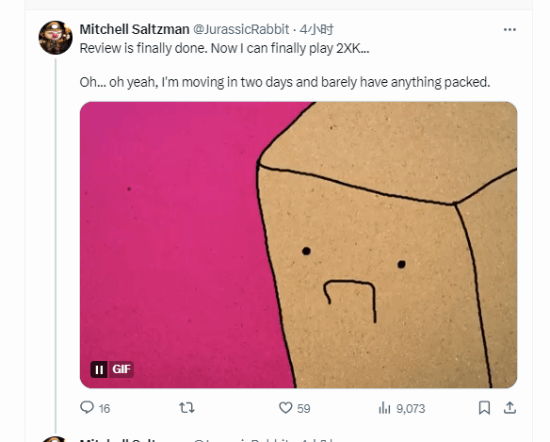
Task: Pause the playing GIF
Action: 99,369
